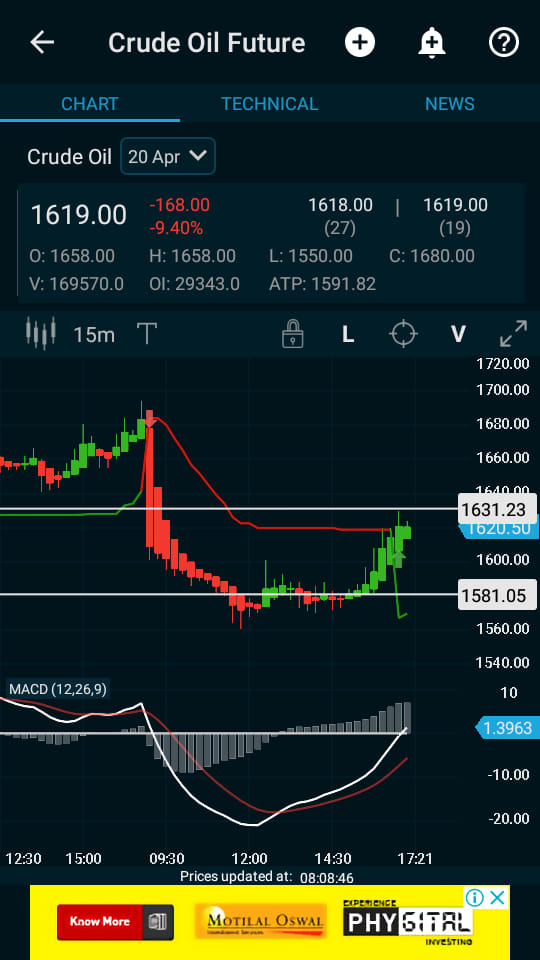This screenshot has width=540, height=960.
Task: Close the Motilal Oswal ad banner
Action: (498, 898)
